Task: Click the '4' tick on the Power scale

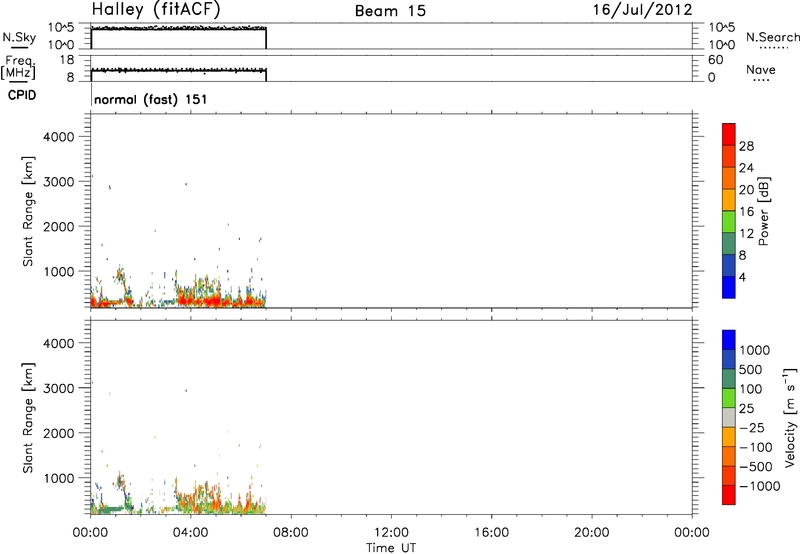Action: 742,277
